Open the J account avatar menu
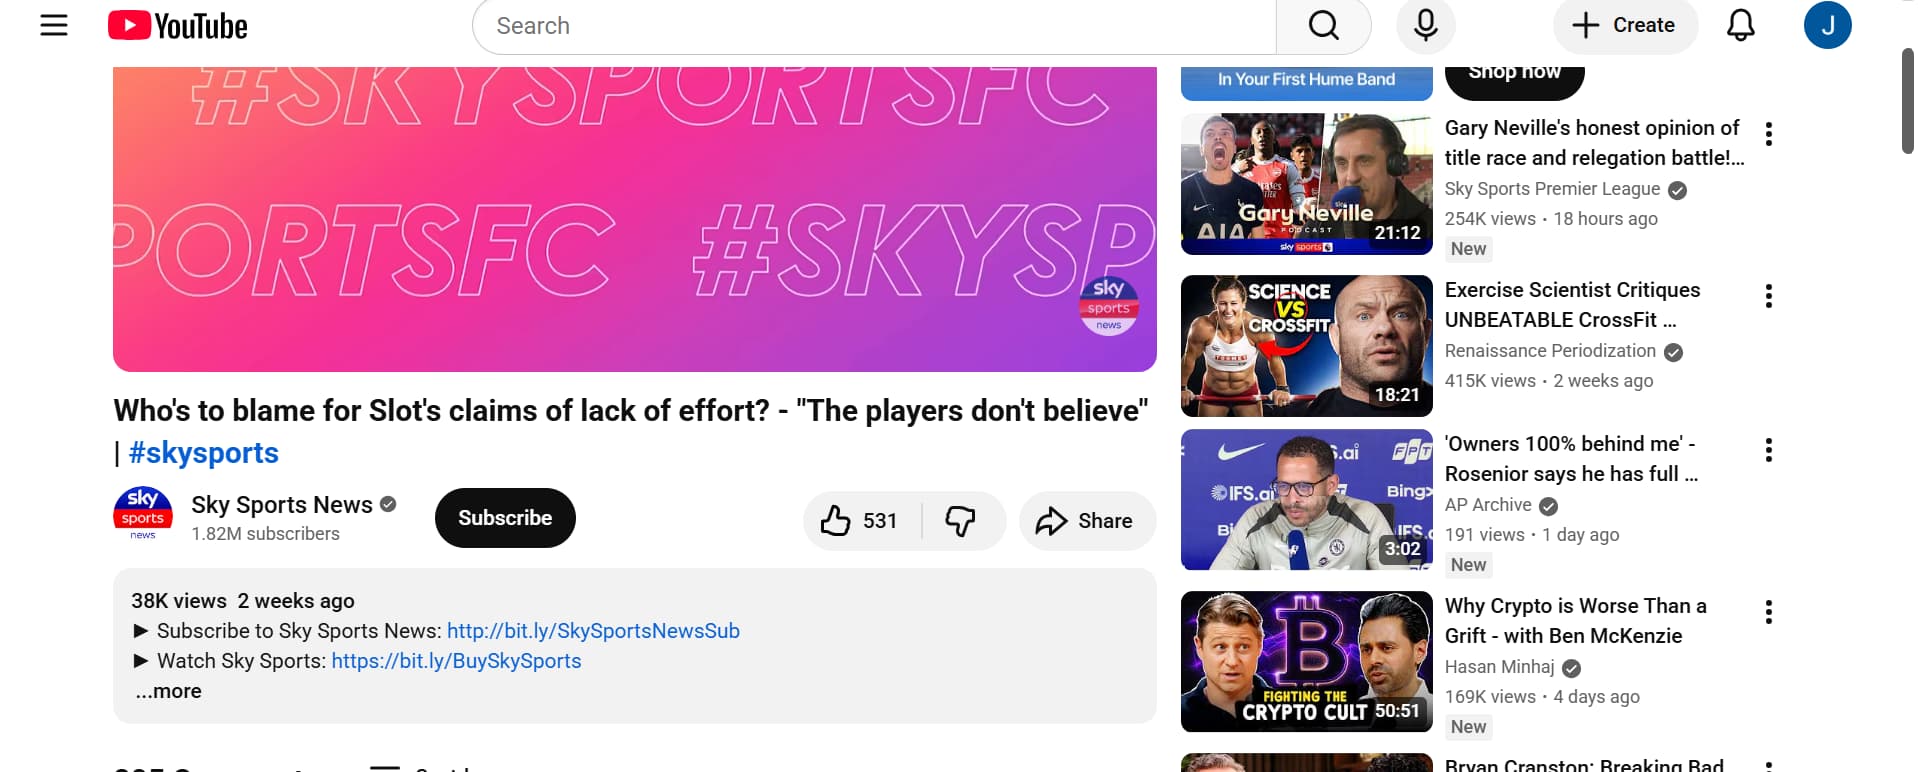1918x772 pixels. coord(1827,25)
